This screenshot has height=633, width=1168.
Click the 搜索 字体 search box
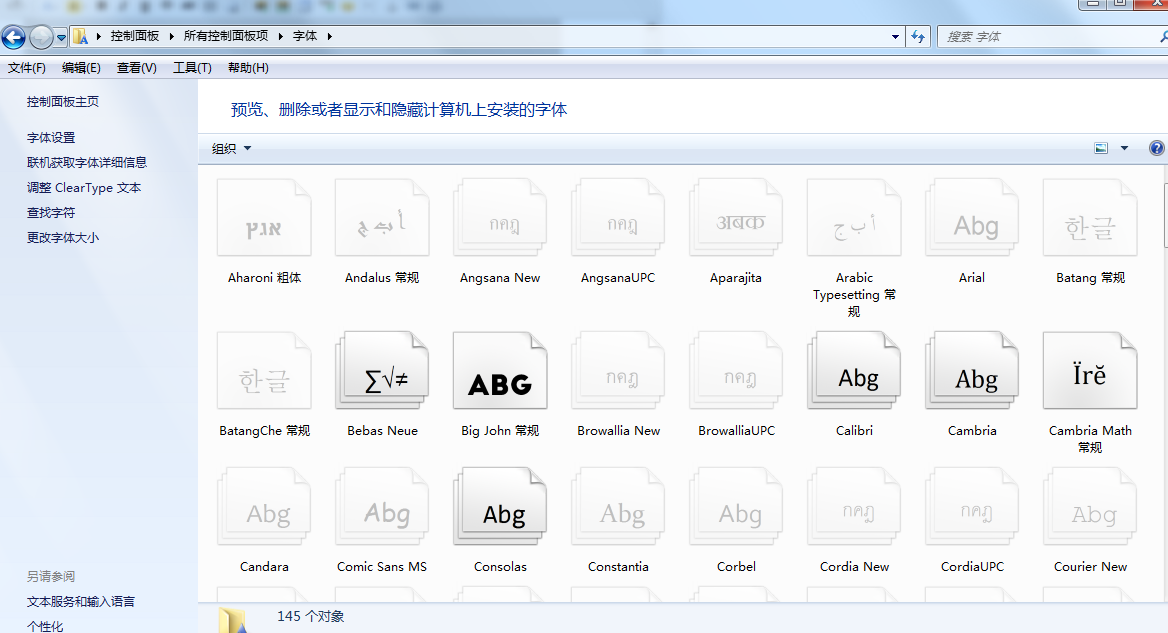pos(1053,36)
